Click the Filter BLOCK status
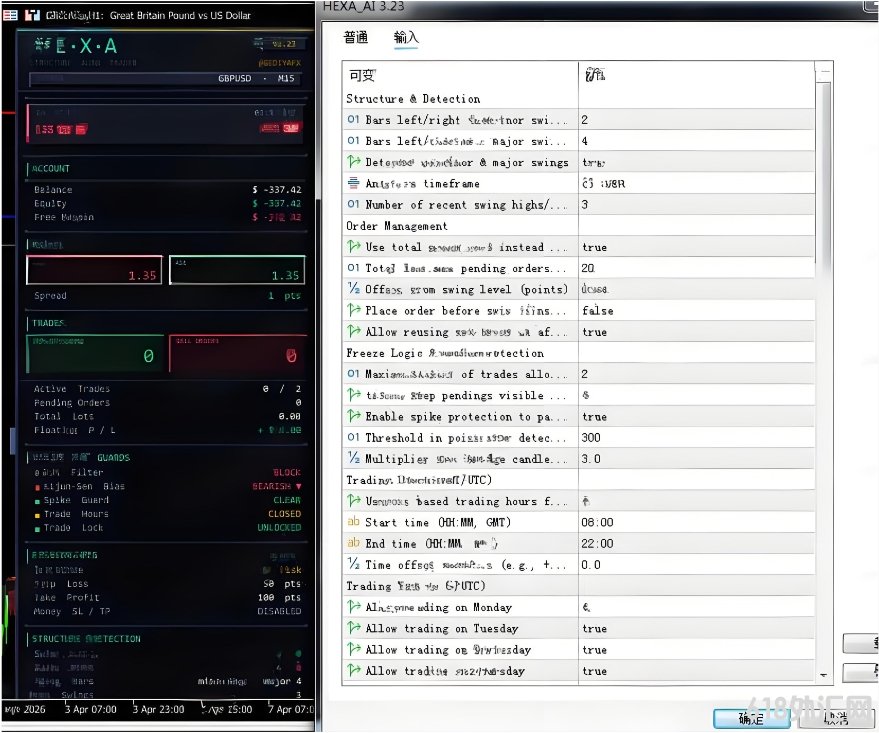Screen dimensions: 879x733 point(287,472)
